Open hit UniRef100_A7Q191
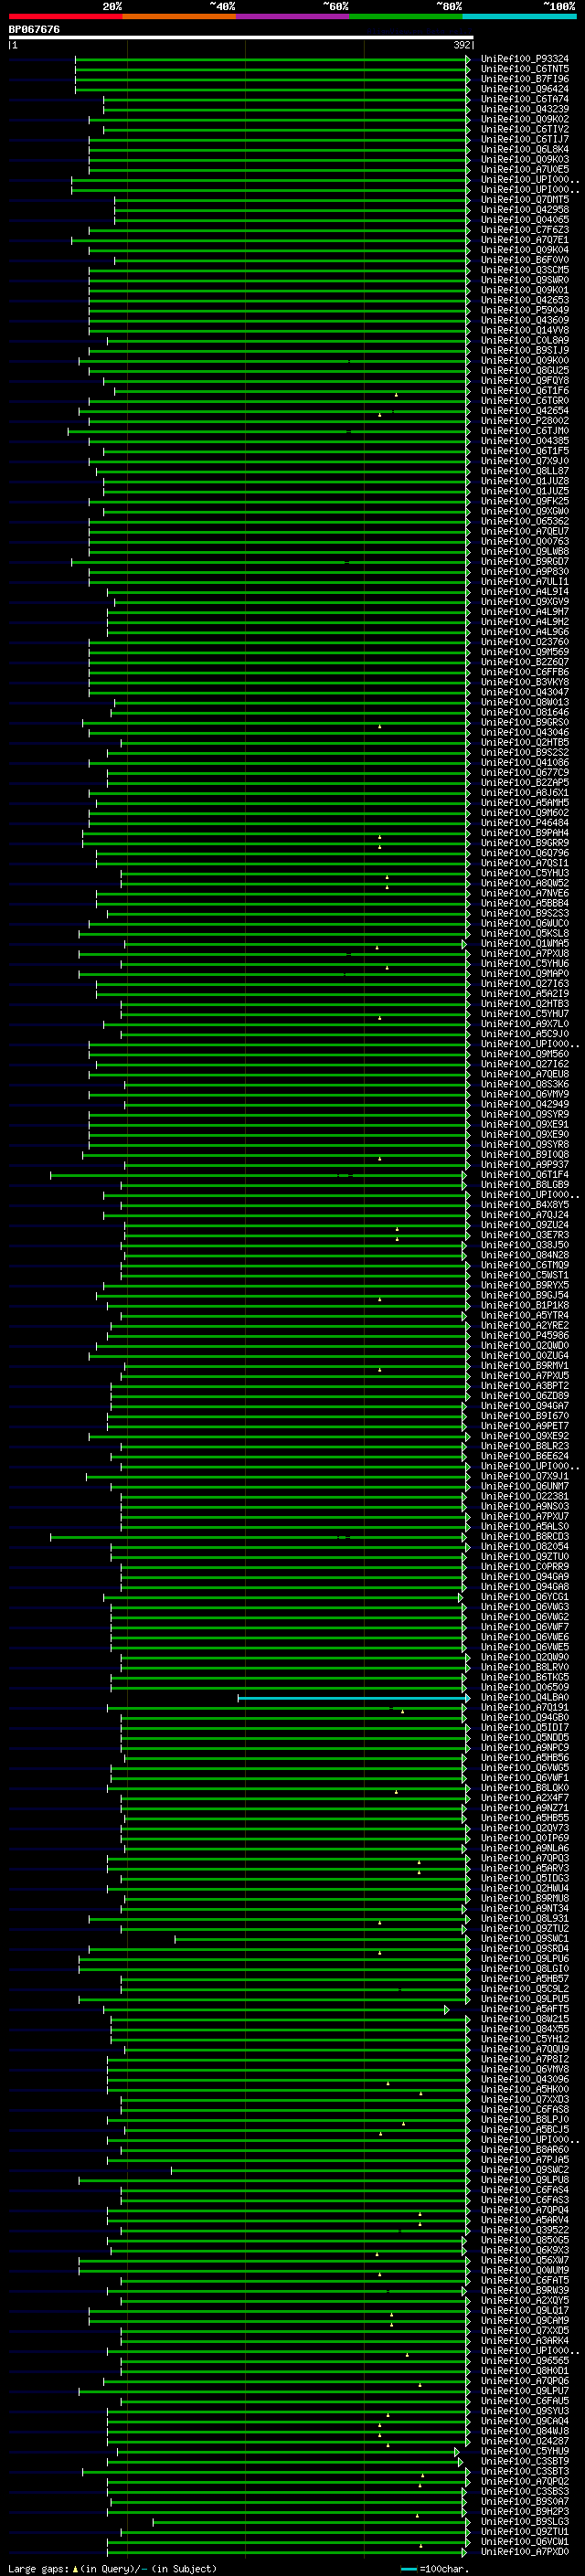This screenshot has width=585, height=2576. [x=524, y=1708]
